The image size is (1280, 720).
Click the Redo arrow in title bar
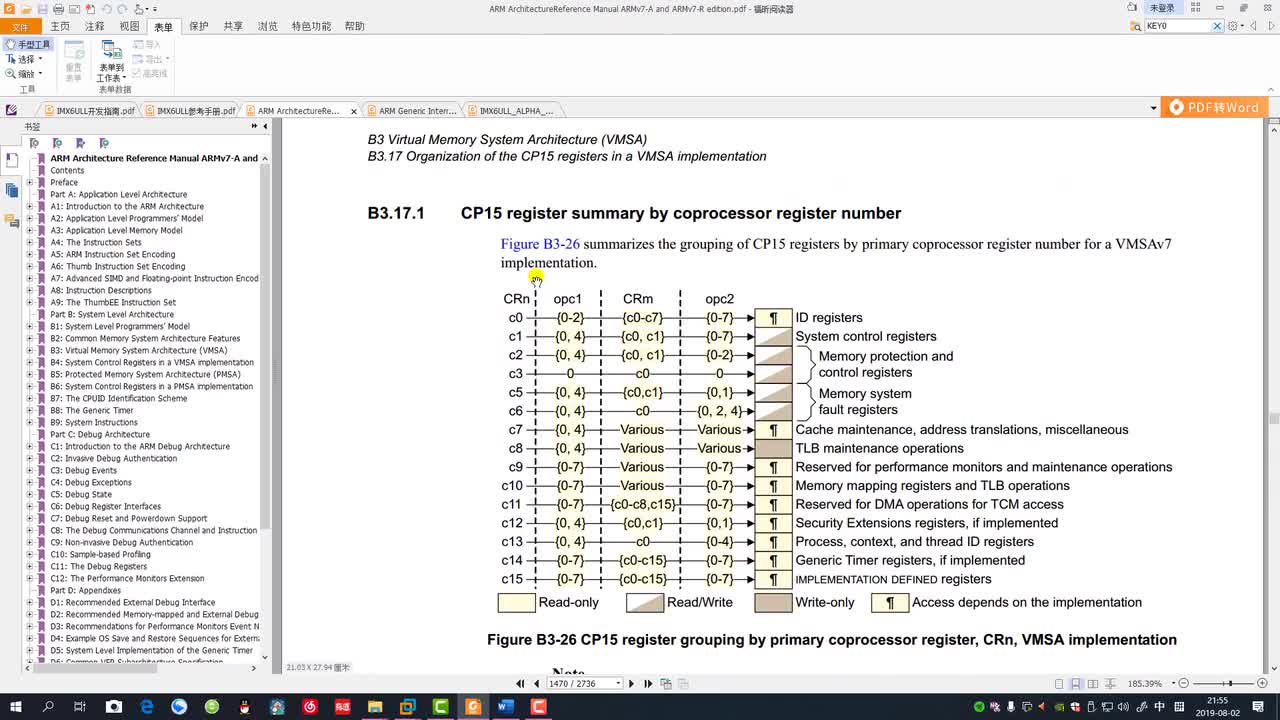[x=123, y=9]
